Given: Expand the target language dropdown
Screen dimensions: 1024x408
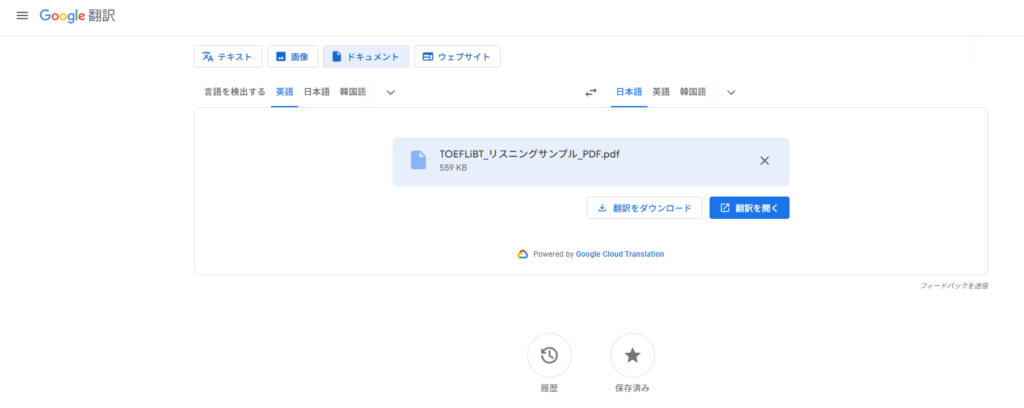Looking at the screenshot, I should (731, 92).
